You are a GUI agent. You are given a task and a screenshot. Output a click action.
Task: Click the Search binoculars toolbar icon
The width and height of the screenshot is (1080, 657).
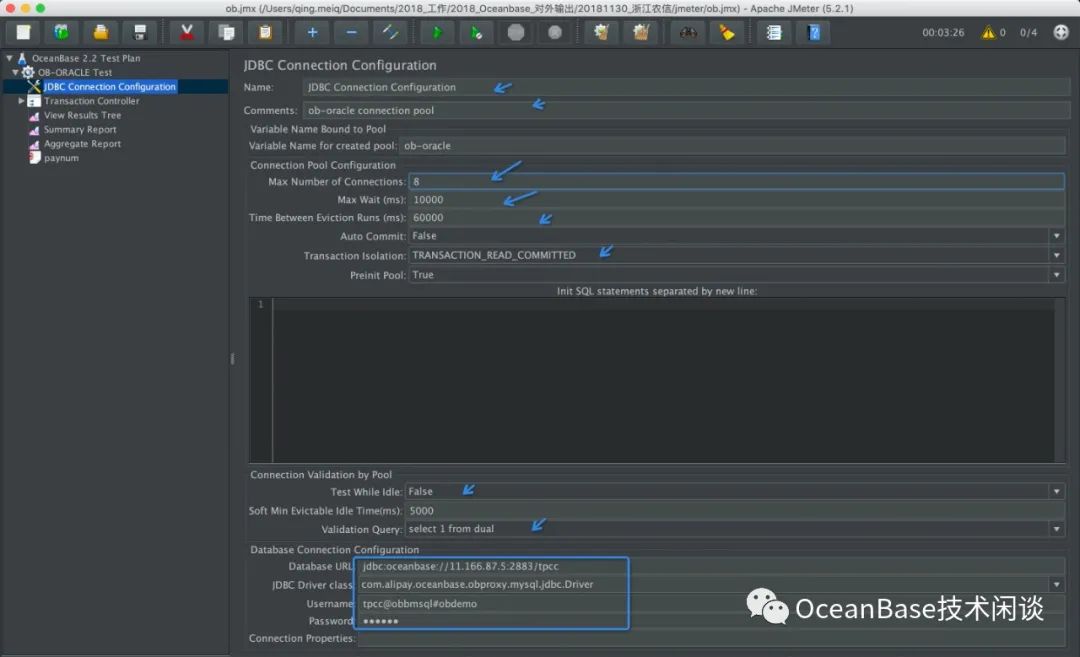(x=688, y=32)
